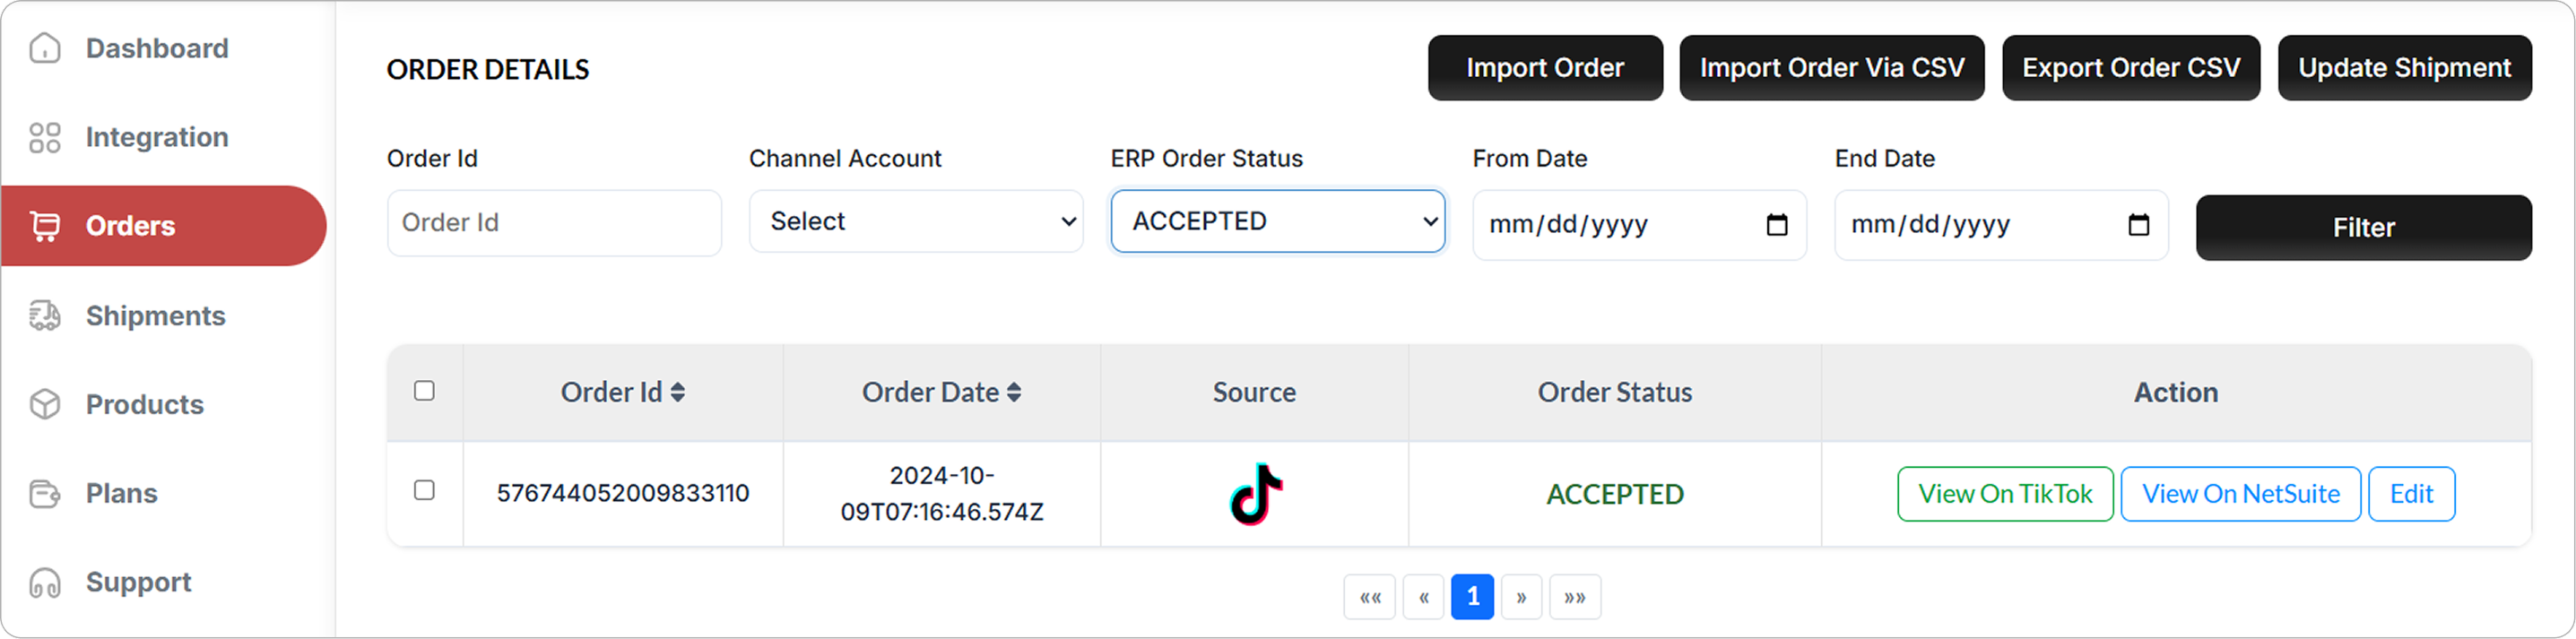2576x639 pixels.
Task: Click View On NetSuite link
Action: click(2240, 494)
